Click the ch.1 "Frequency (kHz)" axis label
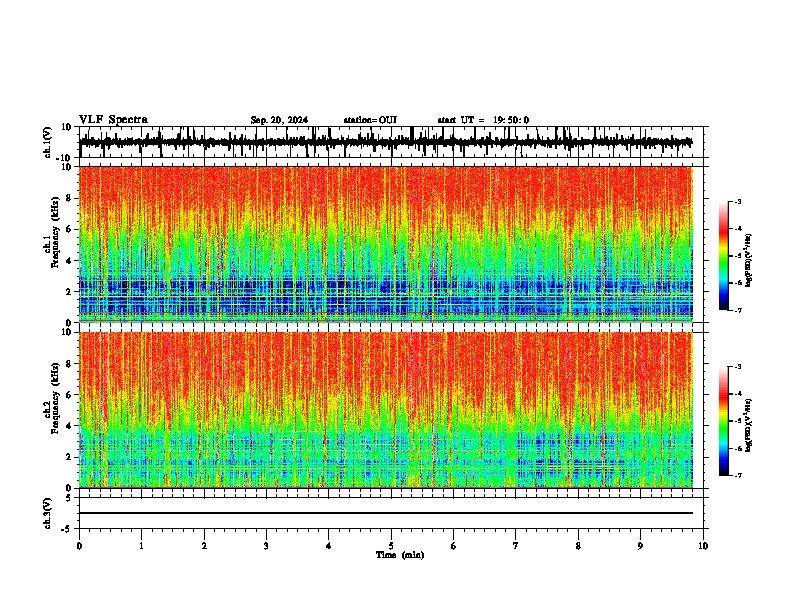Viewport: 792px width, 612px height. point(56,233)
